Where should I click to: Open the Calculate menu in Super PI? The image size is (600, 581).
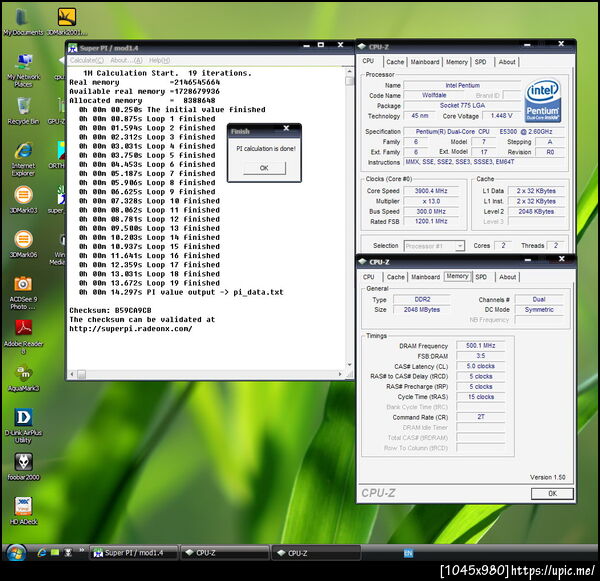(86, 60)
